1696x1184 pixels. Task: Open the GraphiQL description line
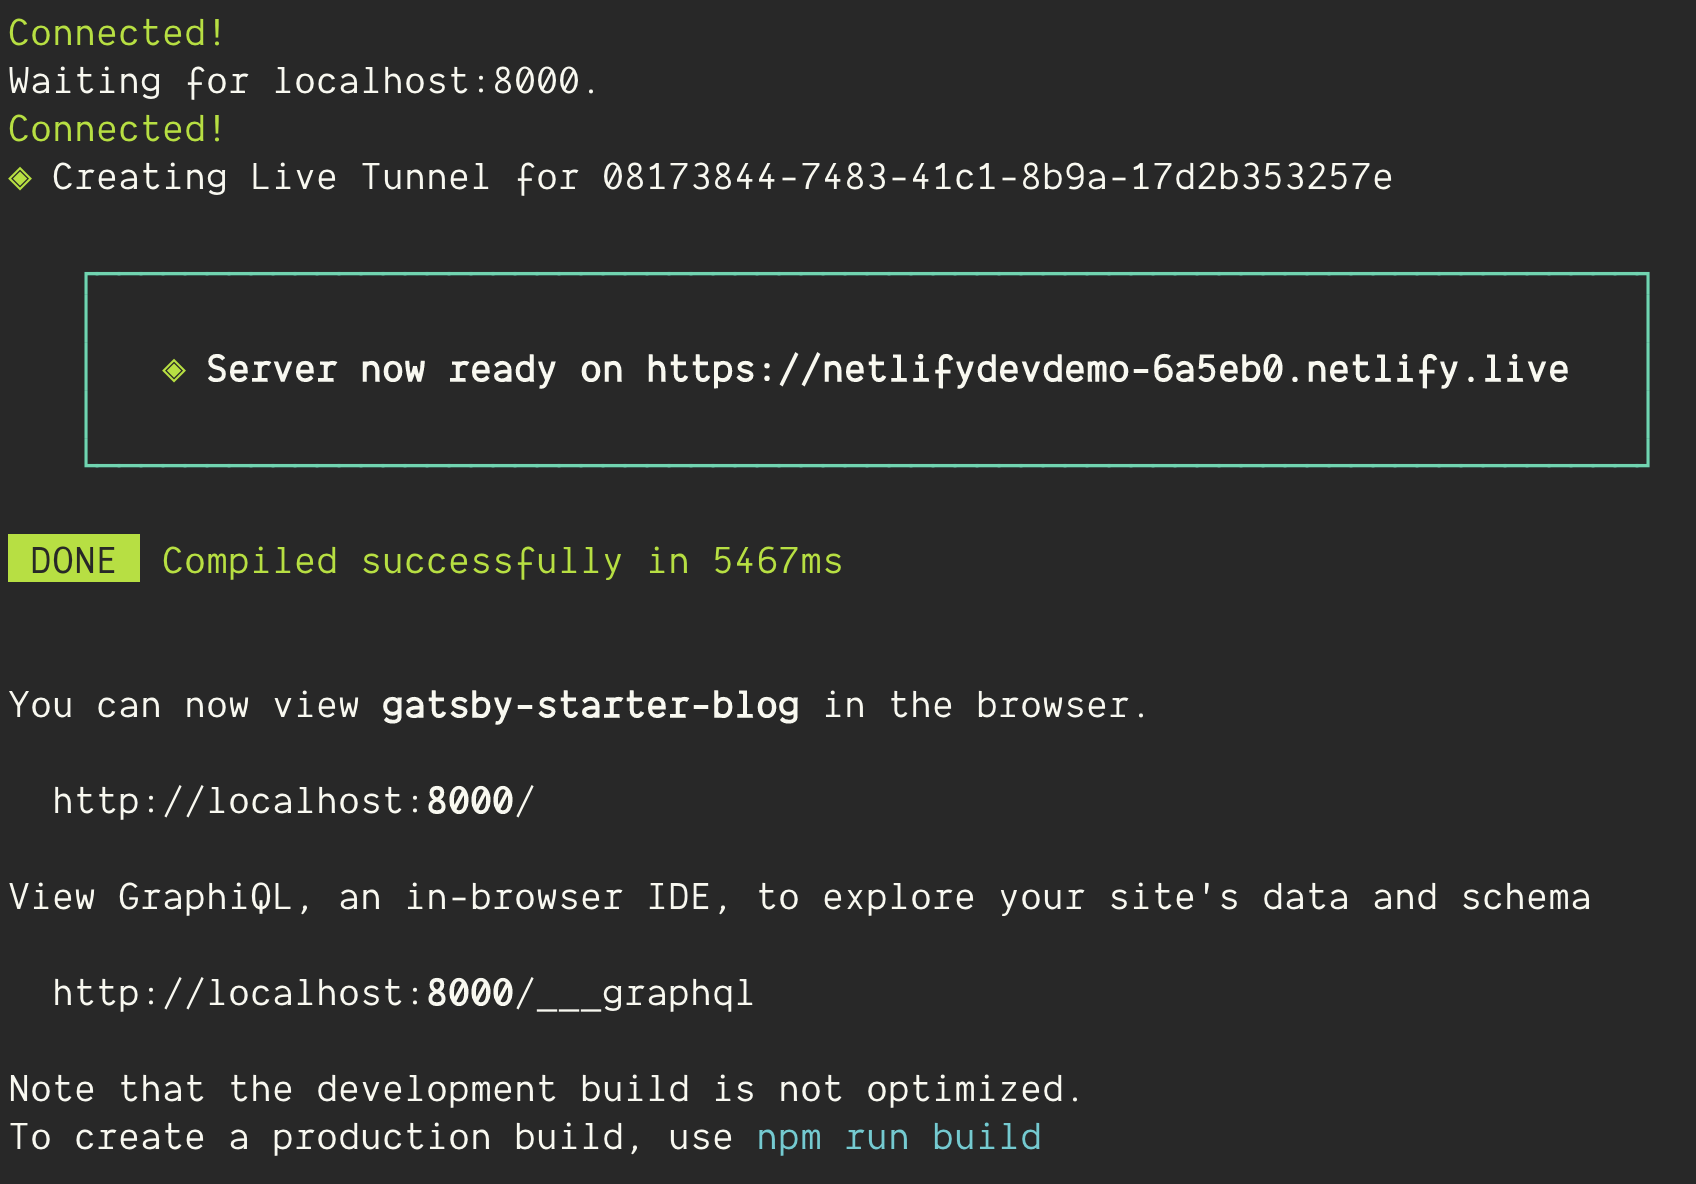point(800,897)
